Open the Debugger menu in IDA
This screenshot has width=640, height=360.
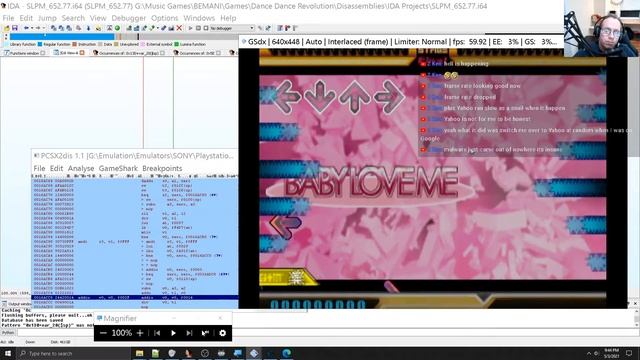coord(129,18)
